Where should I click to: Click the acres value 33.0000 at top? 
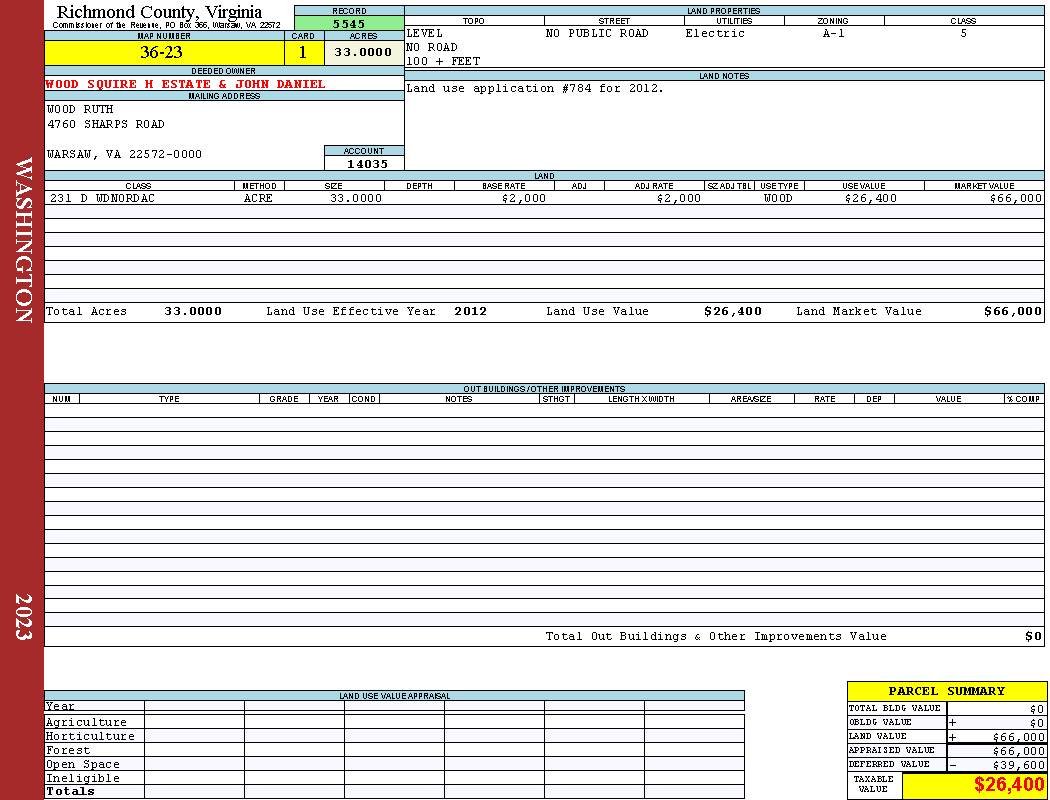(364, 53)
